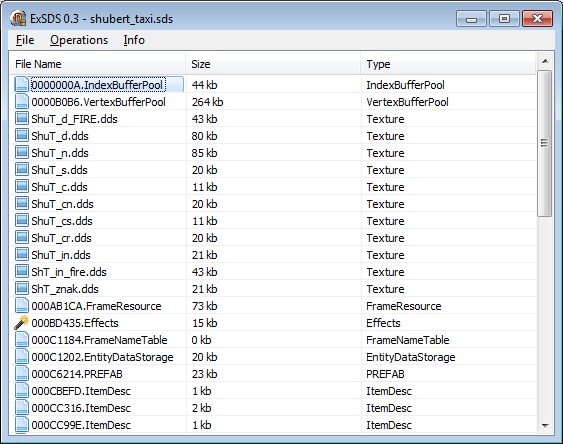Select the texture icon beside ShuT_d_FIRE.dds
563x444 pixels.
22,118
